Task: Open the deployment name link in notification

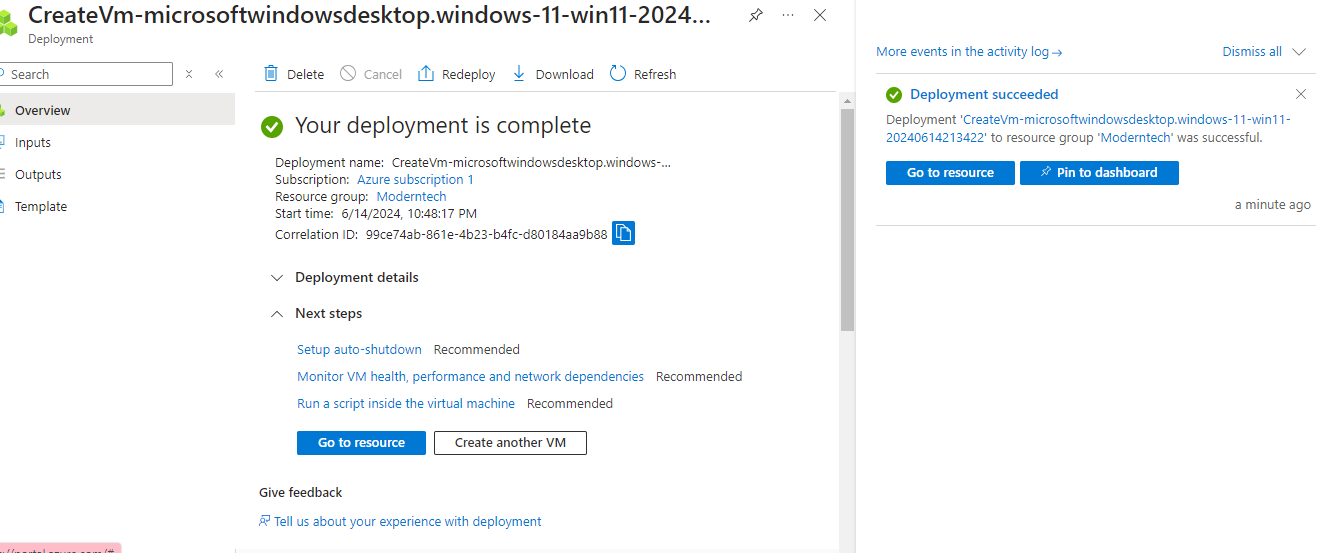Action: point(1089,129)
